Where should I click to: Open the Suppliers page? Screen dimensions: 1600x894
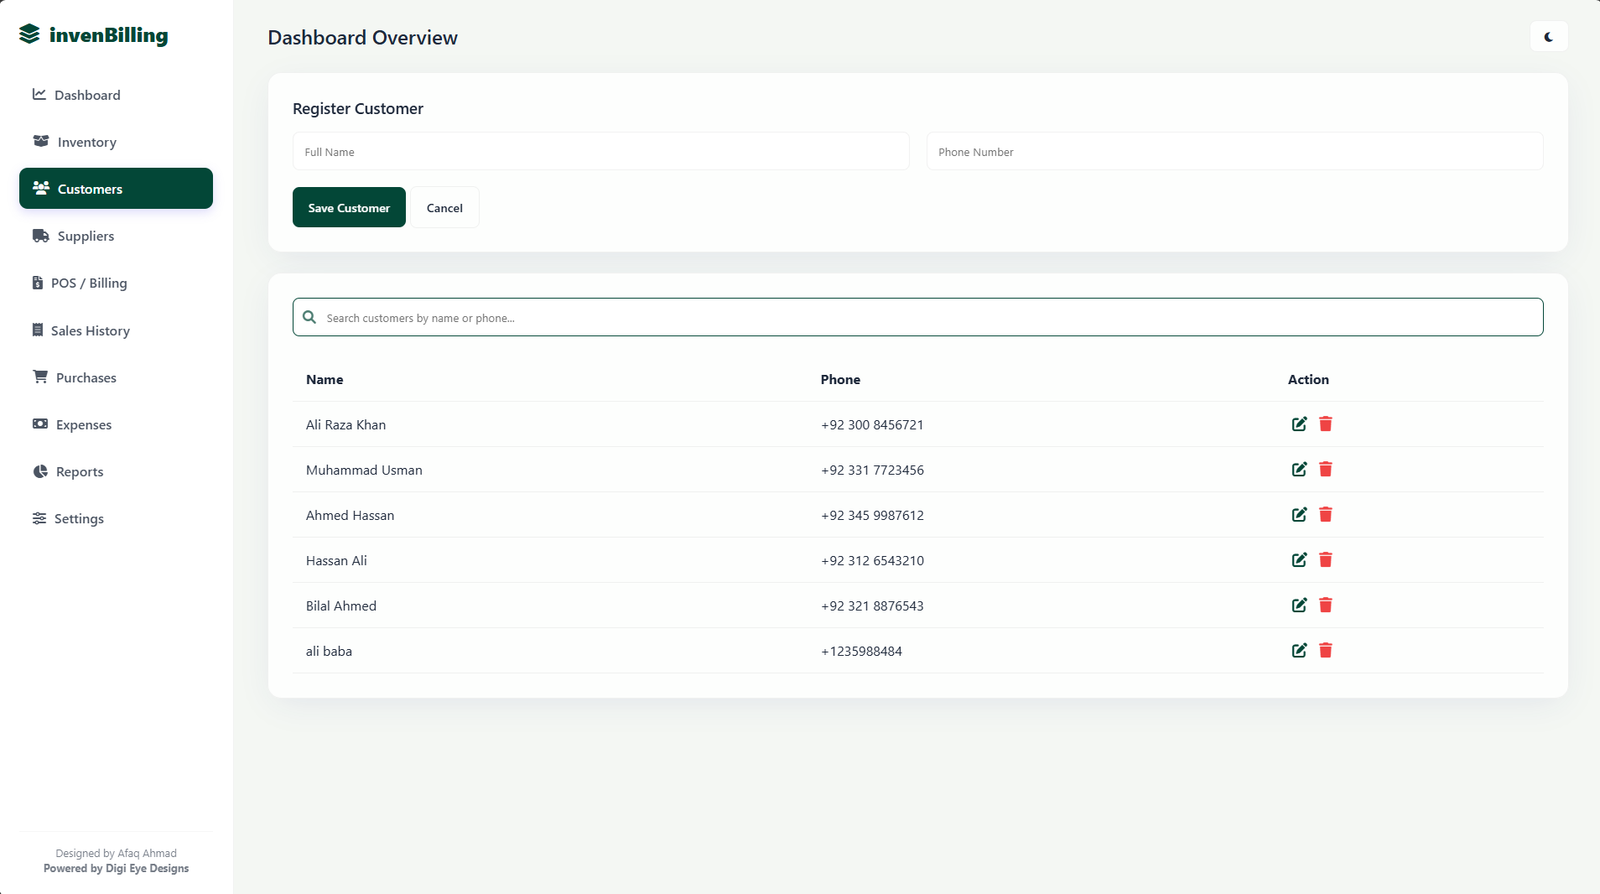tap(86, 236)
